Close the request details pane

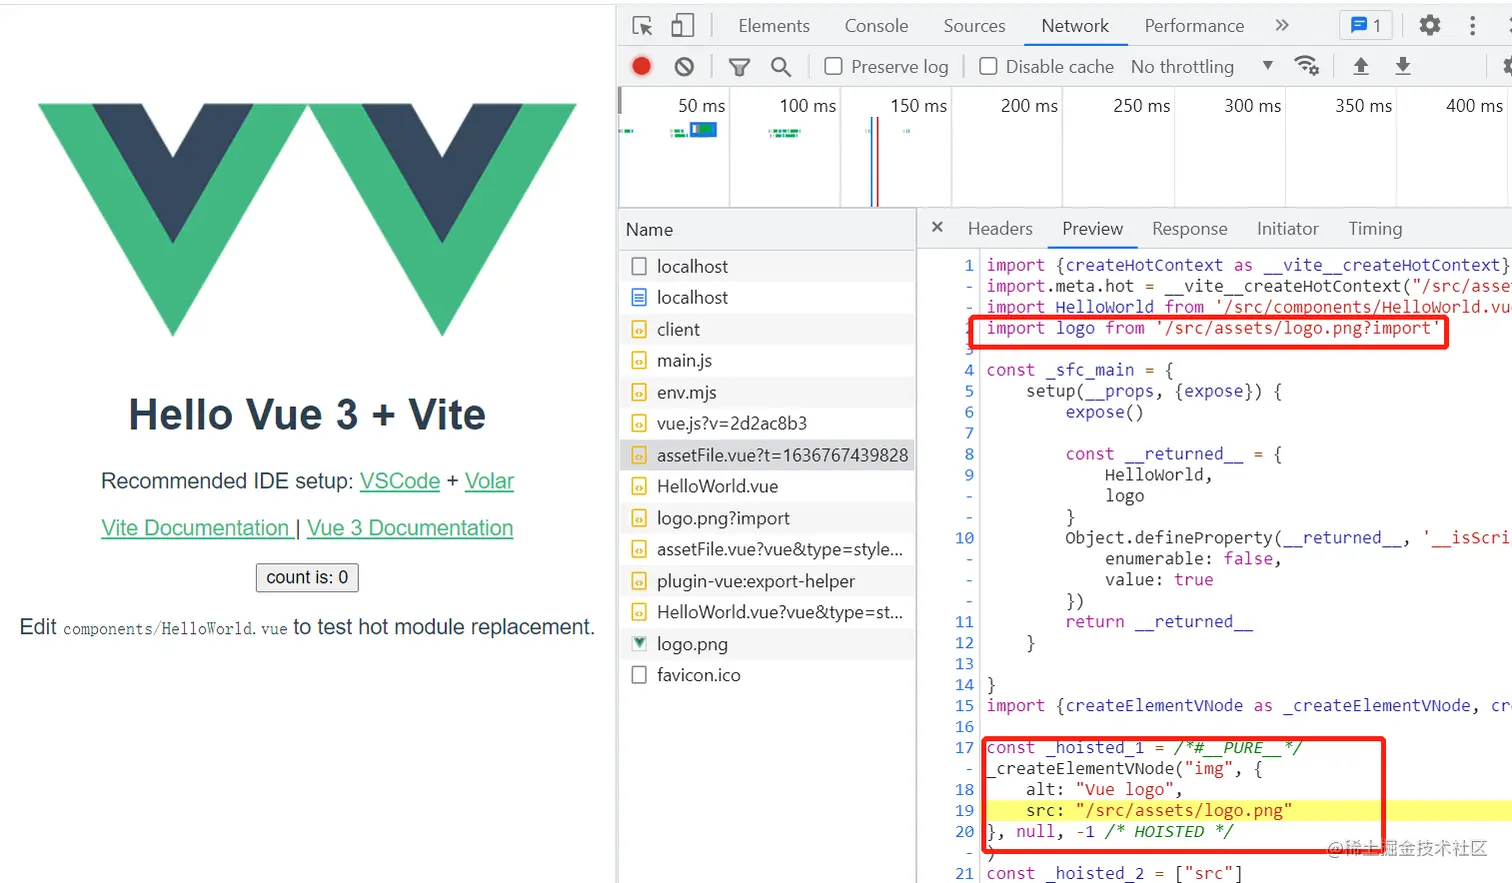[937, 228]
